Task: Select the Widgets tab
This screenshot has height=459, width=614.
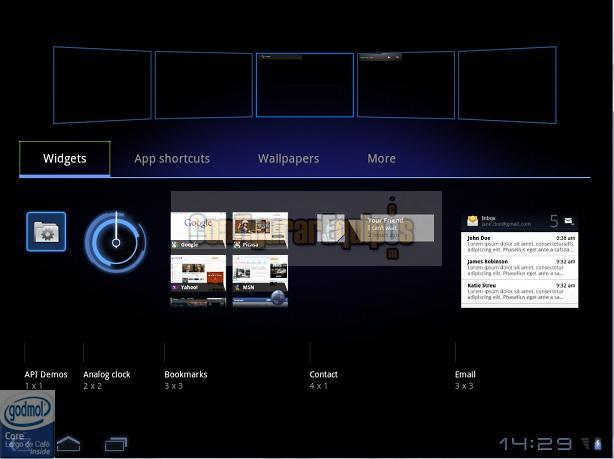Action: (65, 159)
